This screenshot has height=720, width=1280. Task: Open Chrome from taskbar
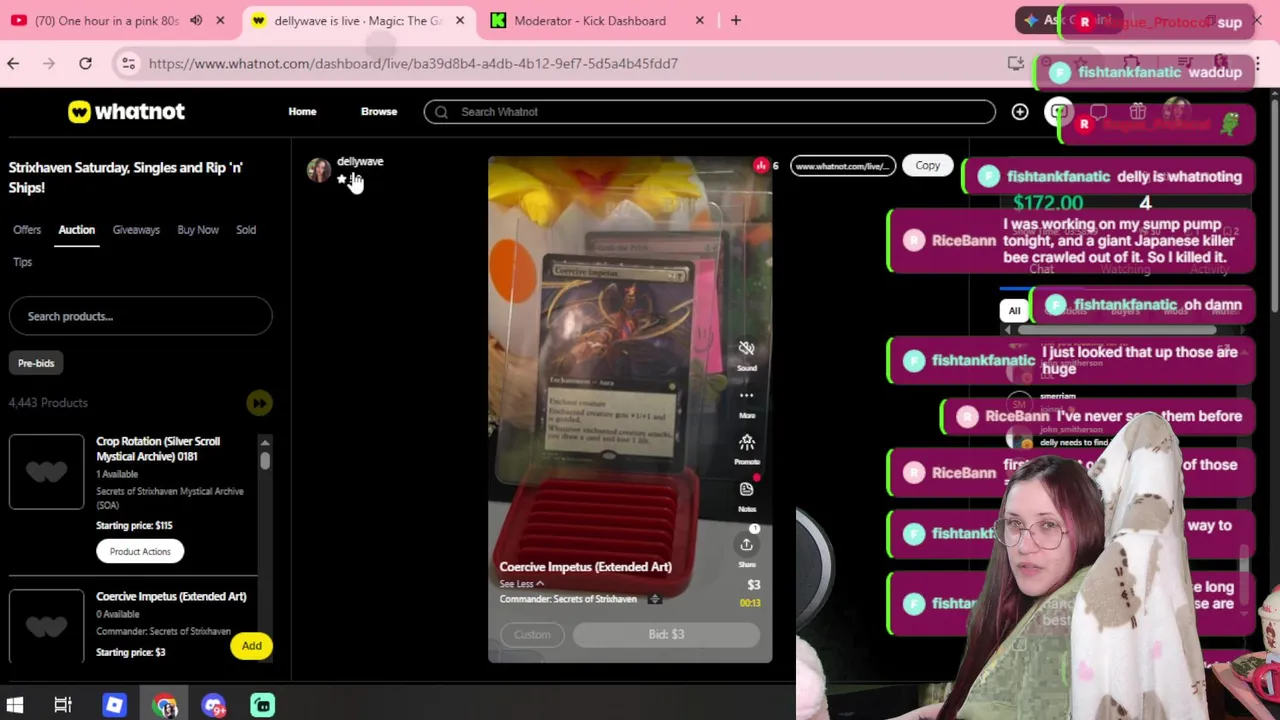click(165, 706)
